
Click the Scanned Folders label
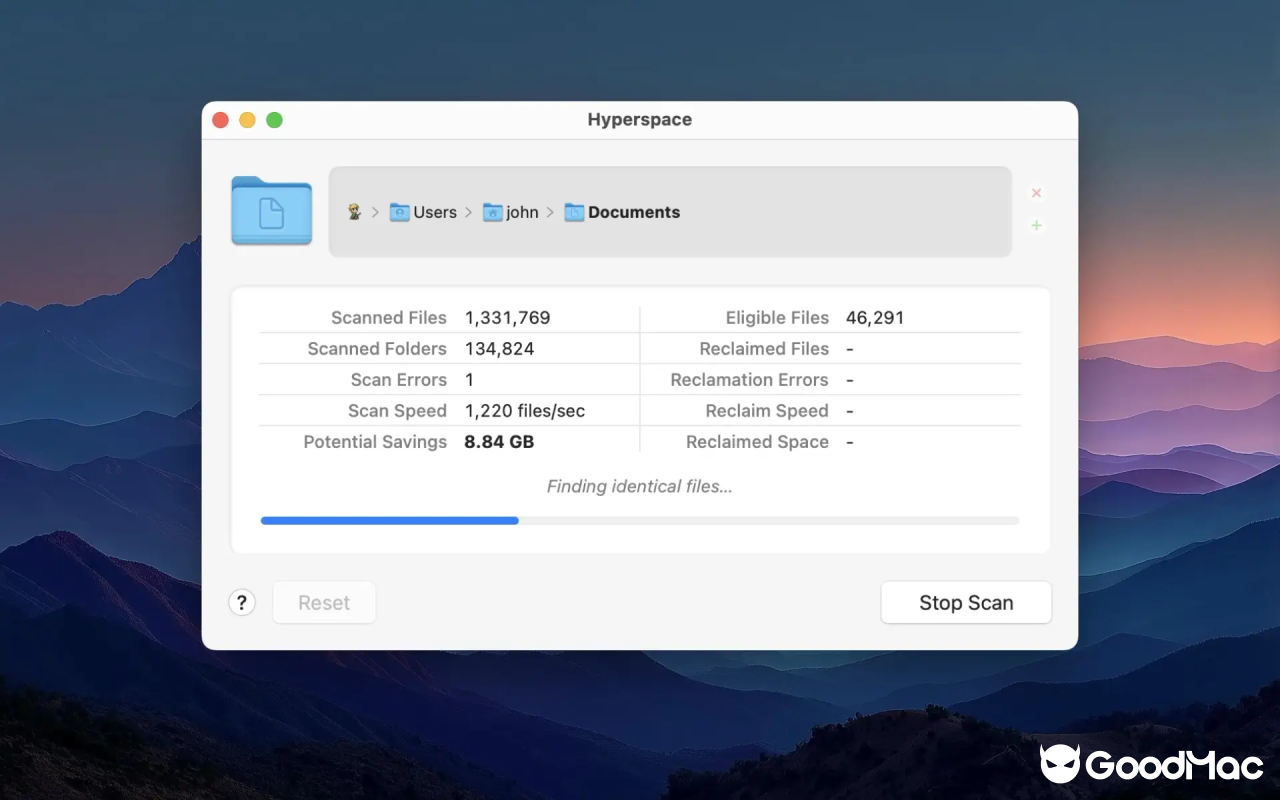click(377, 349)
